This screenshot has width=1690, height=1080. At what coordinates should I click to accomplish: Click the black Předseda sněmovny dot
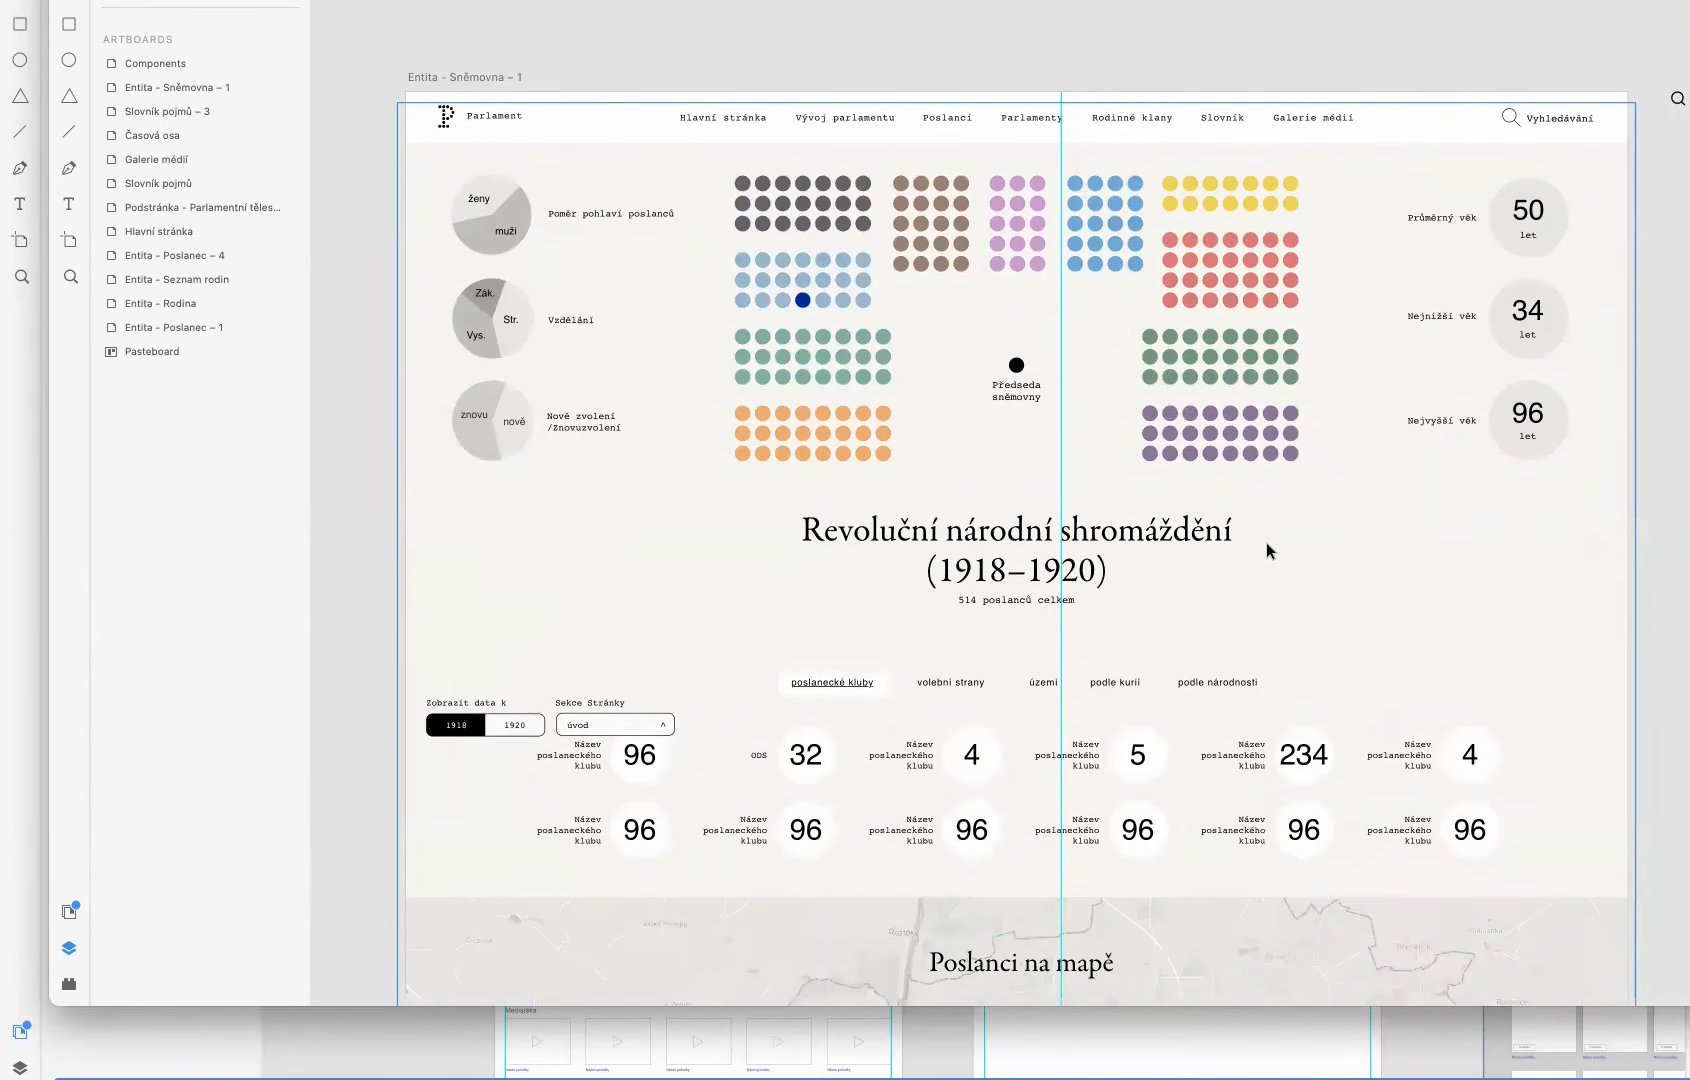1016,365
